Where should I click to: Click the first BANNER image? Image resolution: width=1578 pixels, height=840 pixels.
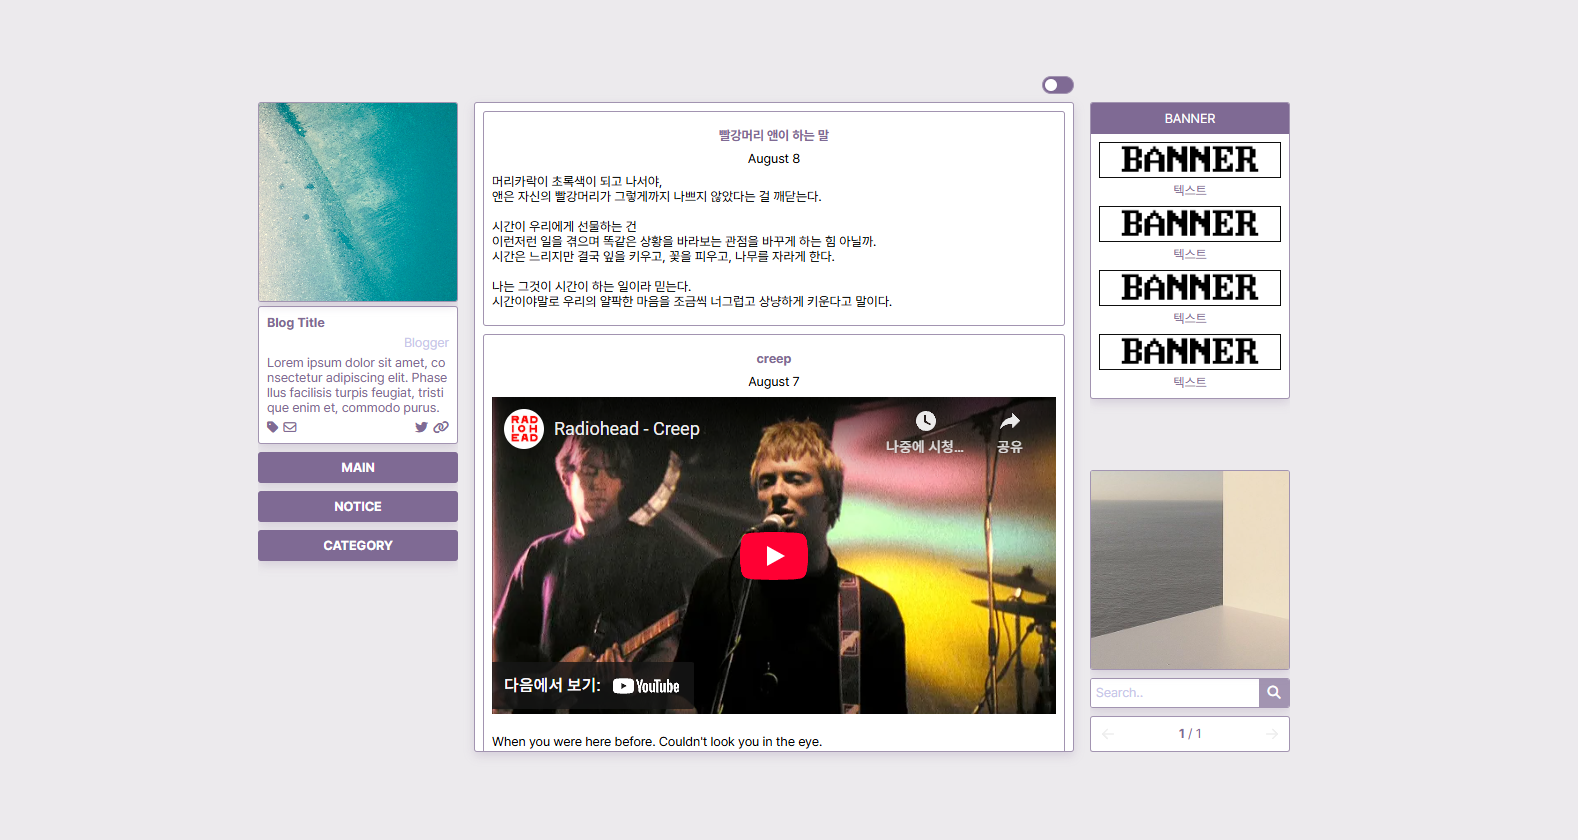click(x=1190, y=160)
